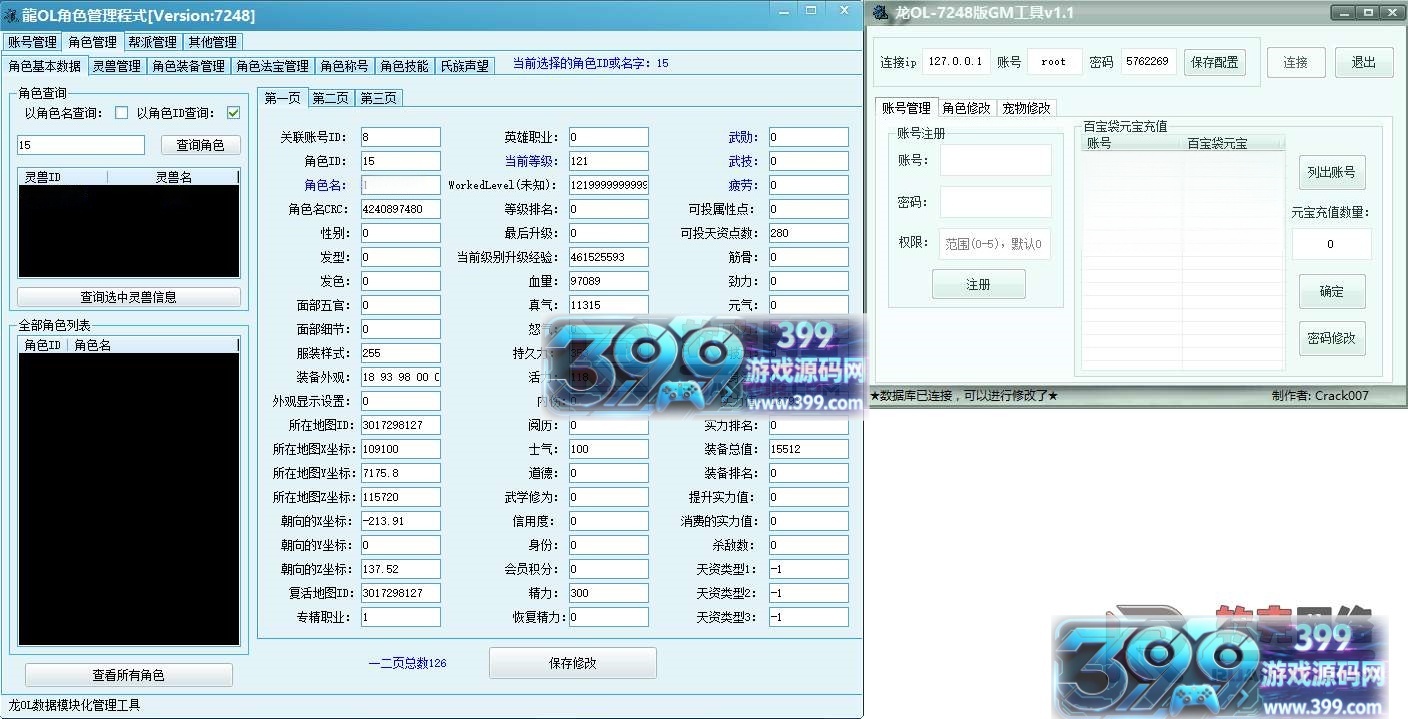Click the 注册 button in account registration
This screenshot has width=1408, height=719.
[x=978, y=284]
